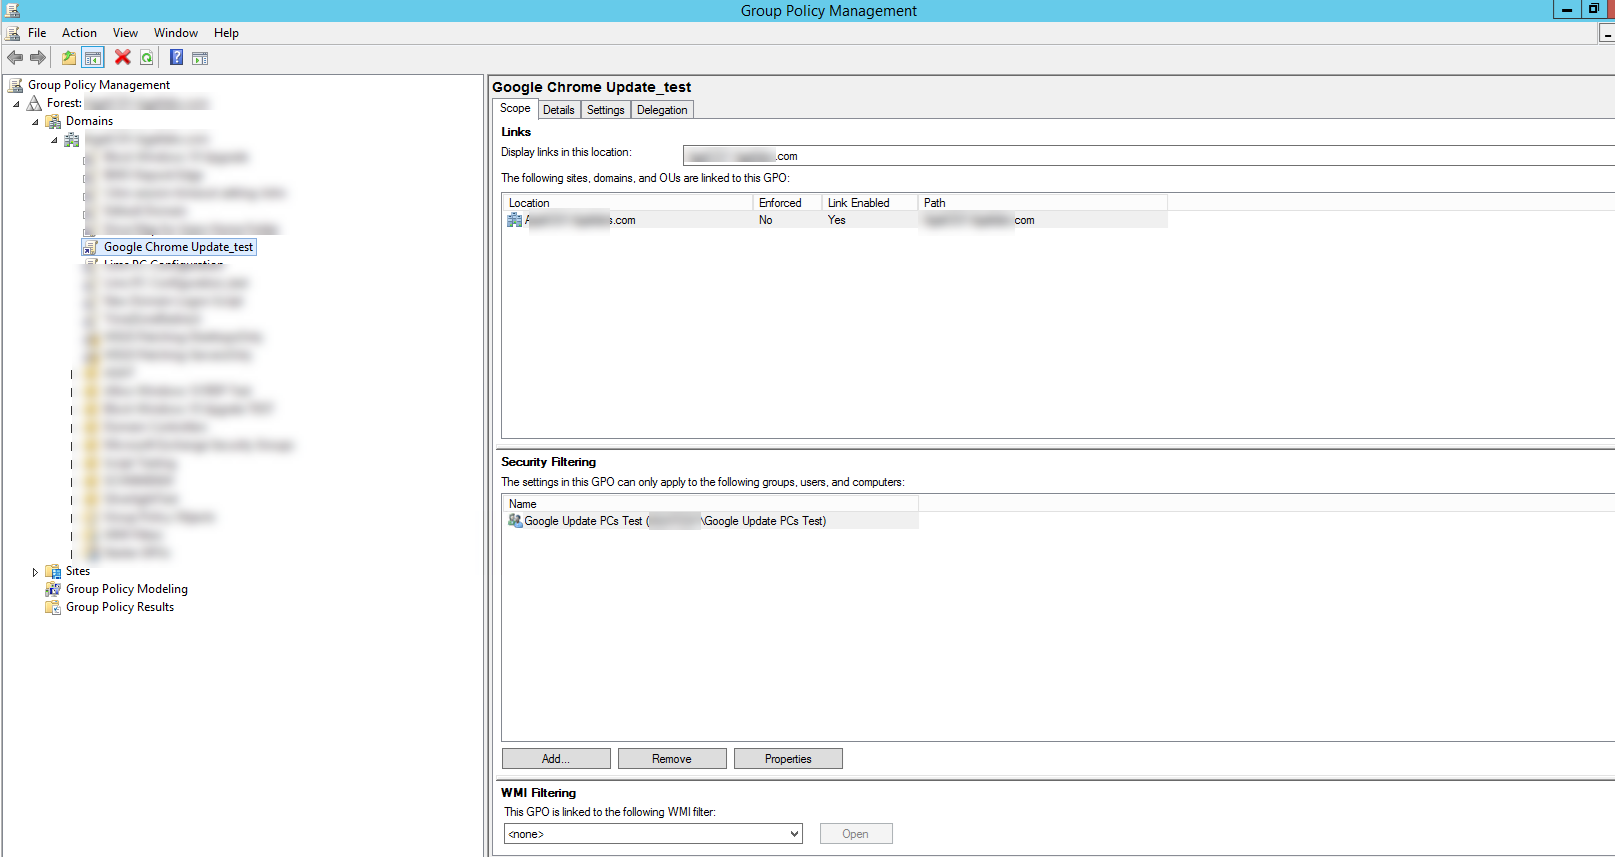Open the WMI filter dropdown
Viewport: 1615px width, 857px height.
(x=794, y=834)
